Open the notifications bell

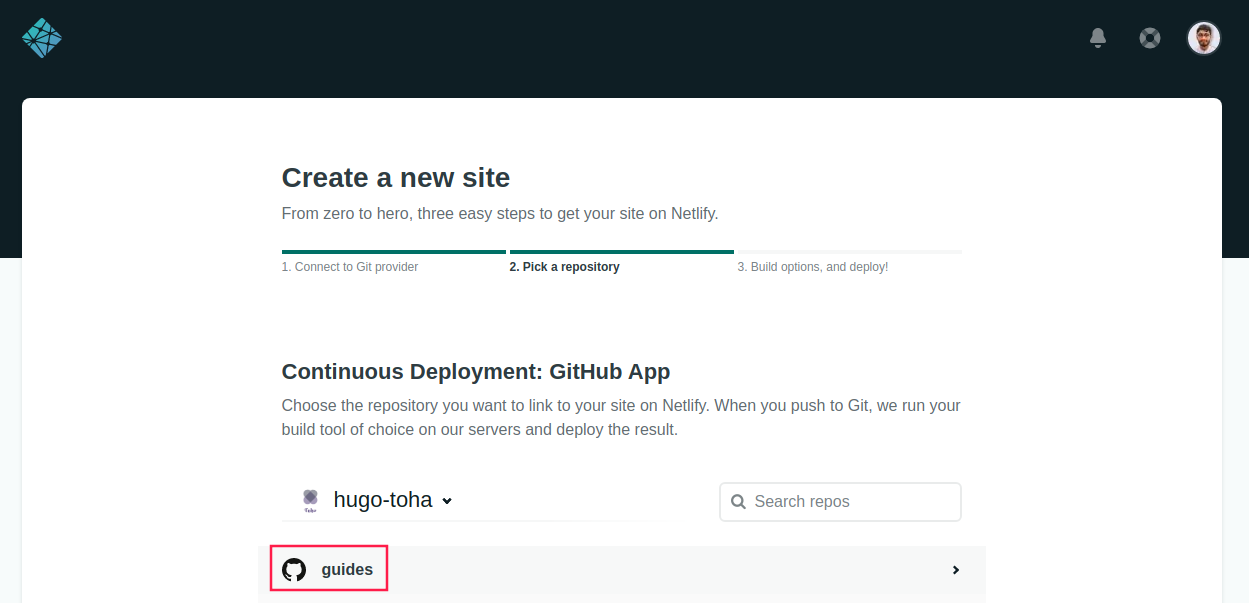tap(1098, 38)
